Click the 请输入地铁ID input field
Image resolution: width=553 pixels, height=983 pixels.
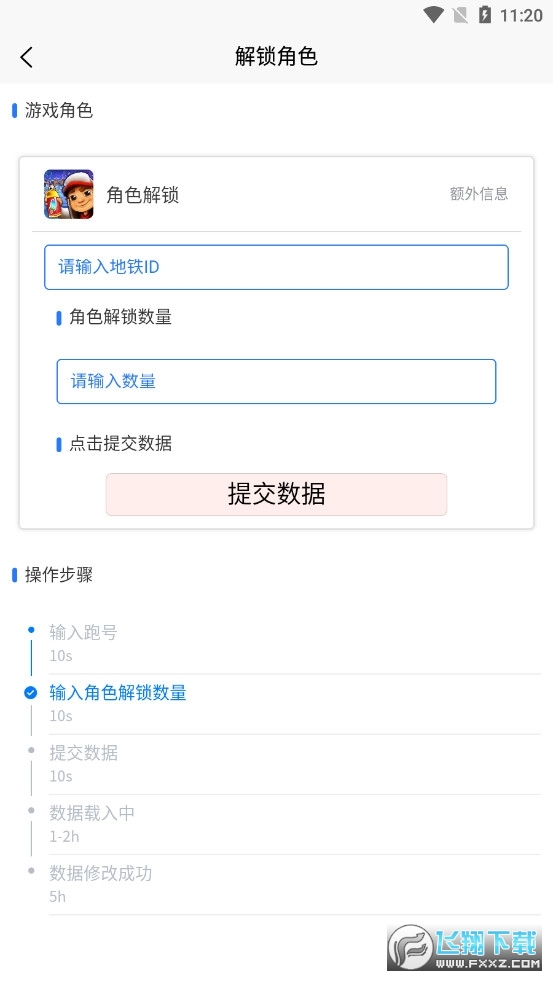point(276,267)
